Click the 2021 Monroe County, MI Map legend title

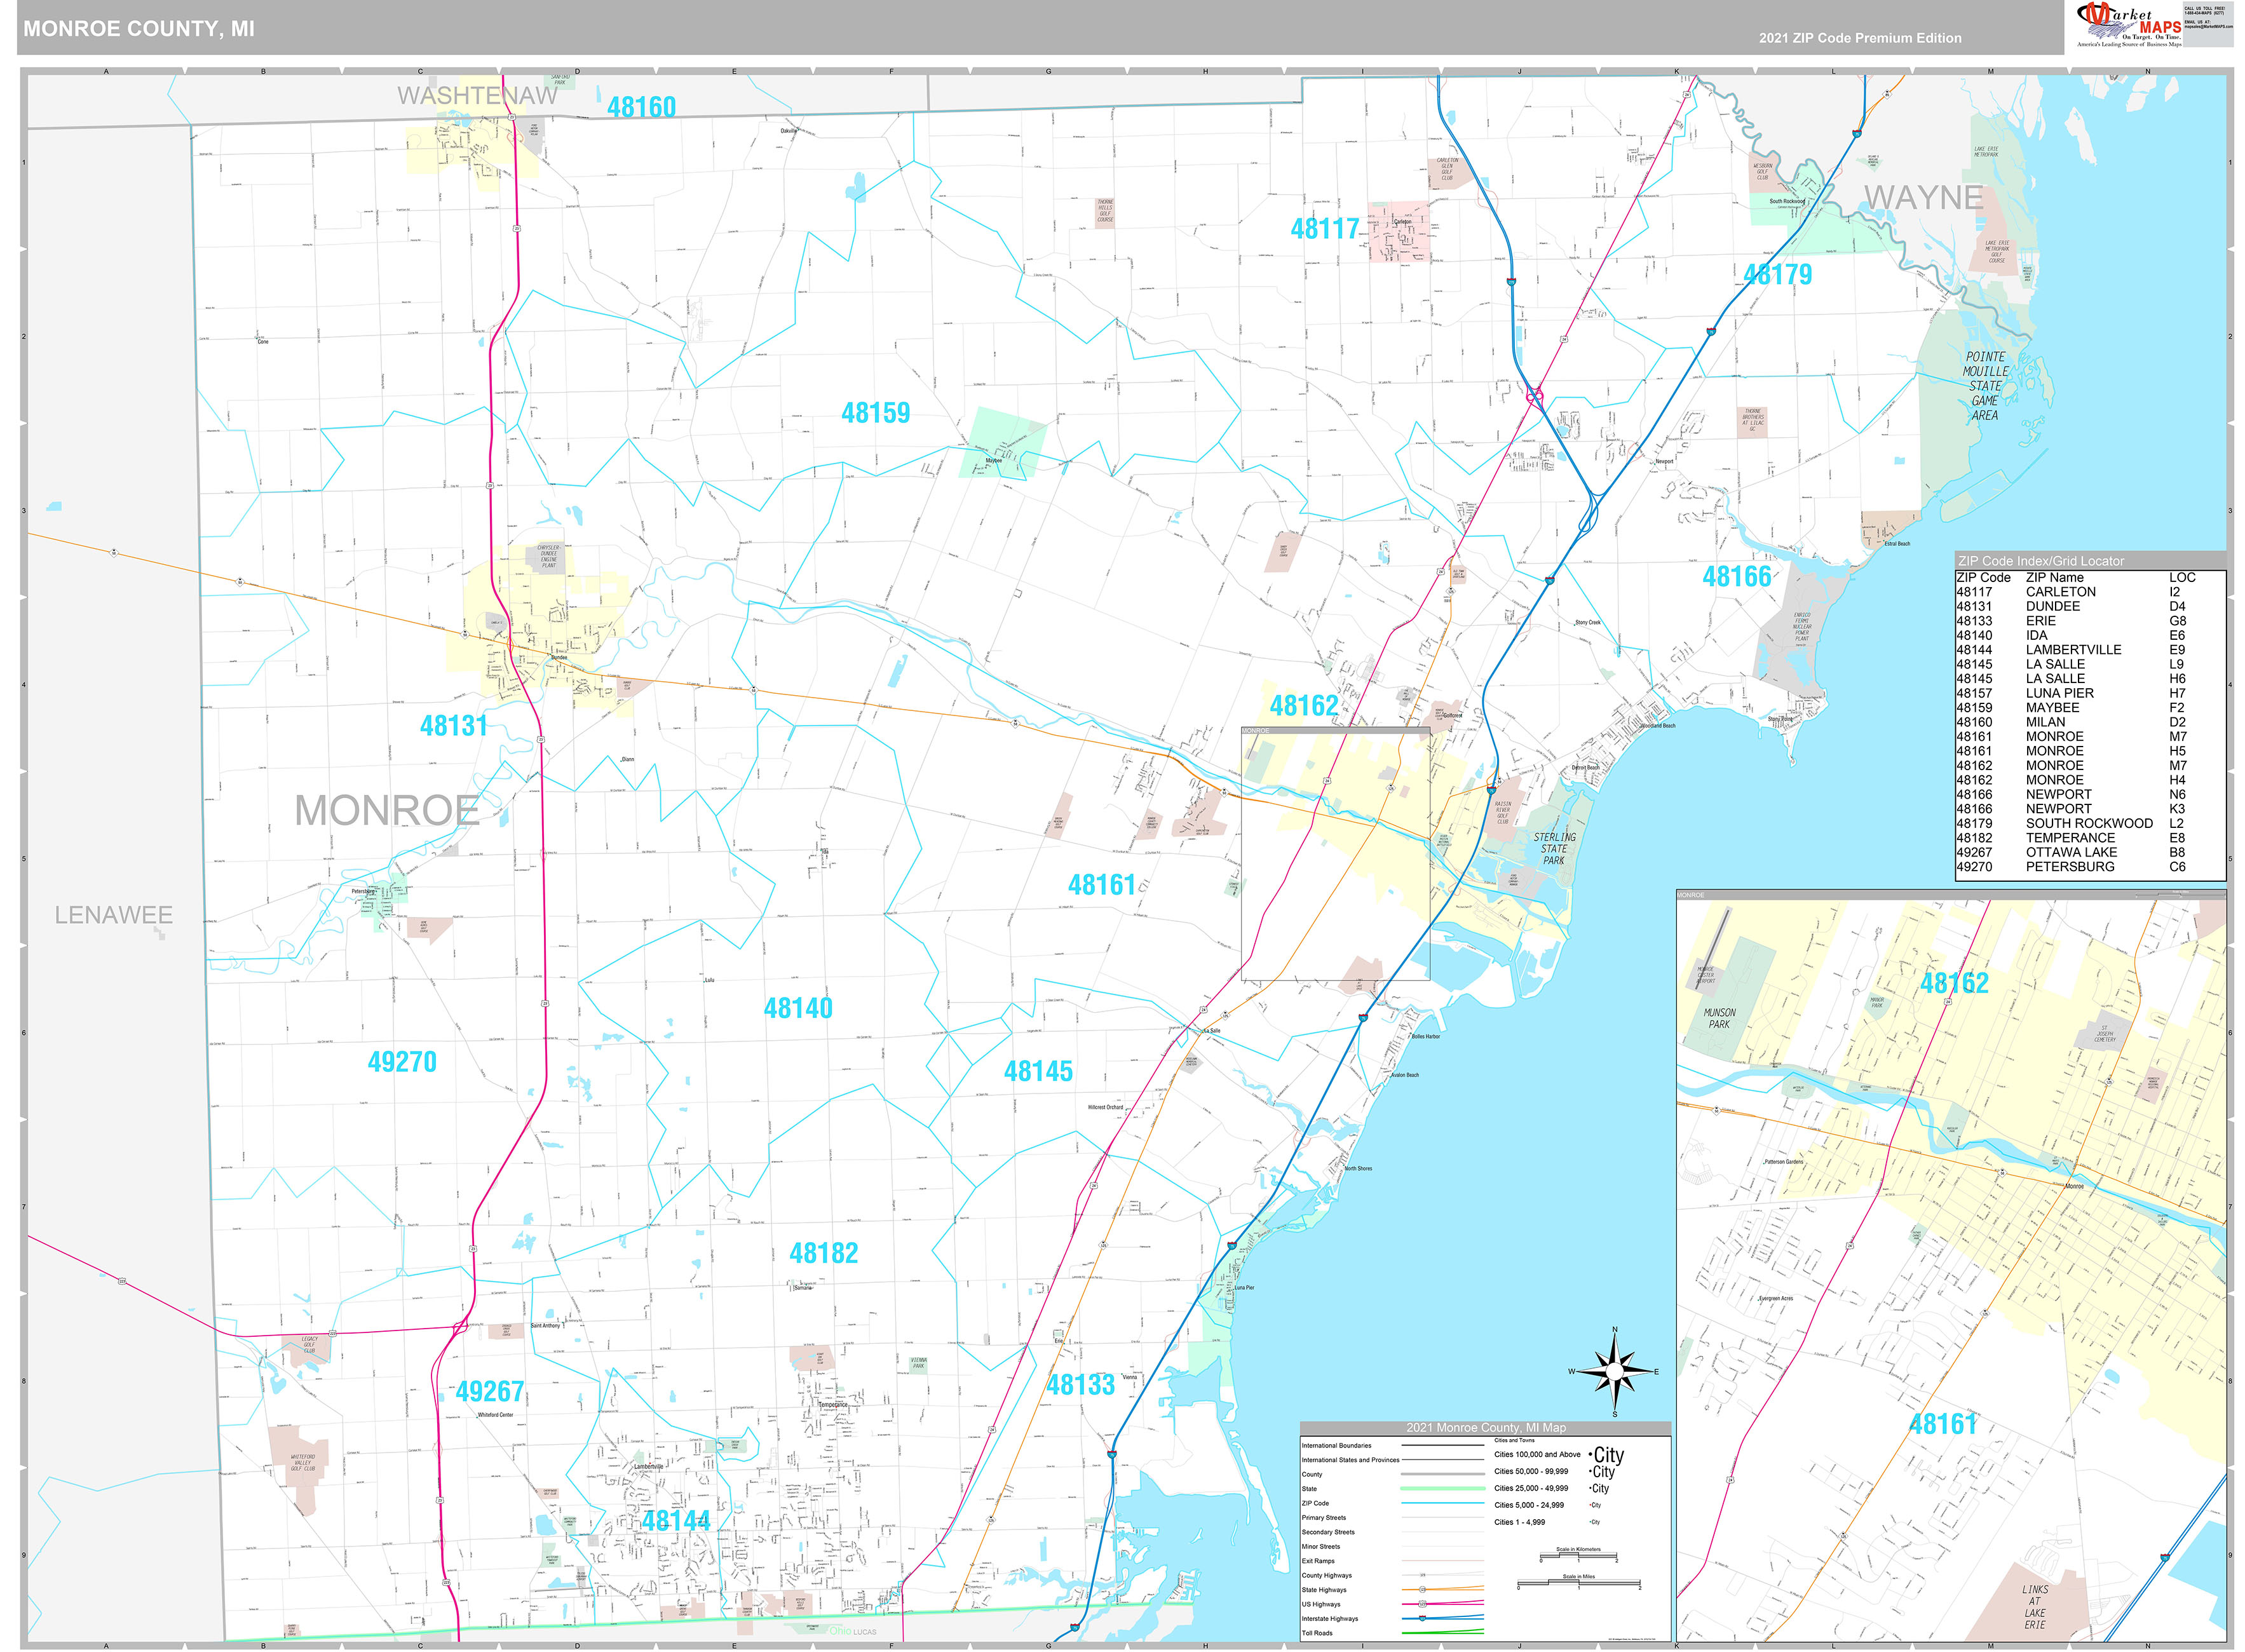coord(1486,1428)
